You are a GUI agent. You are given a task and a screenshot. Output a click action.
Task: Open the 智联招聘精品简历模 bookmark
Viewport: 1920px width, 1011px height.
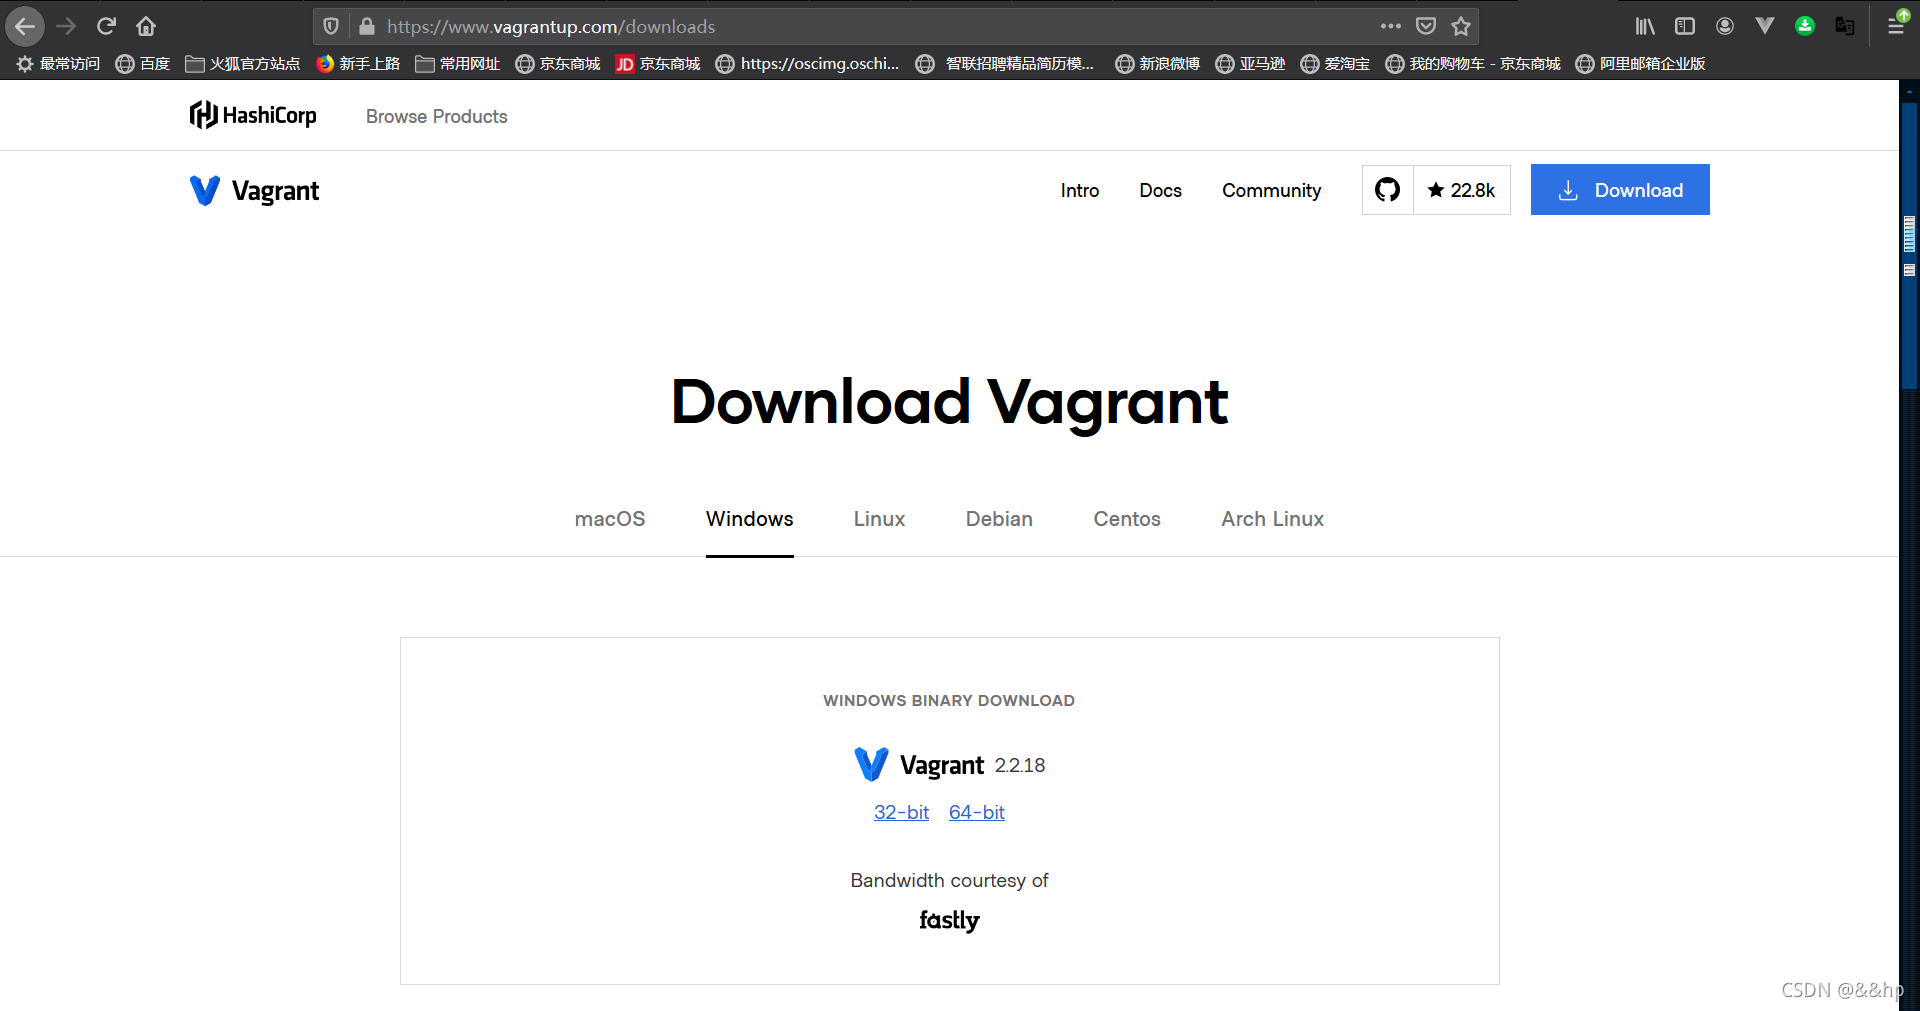[x=1006, y=64]
